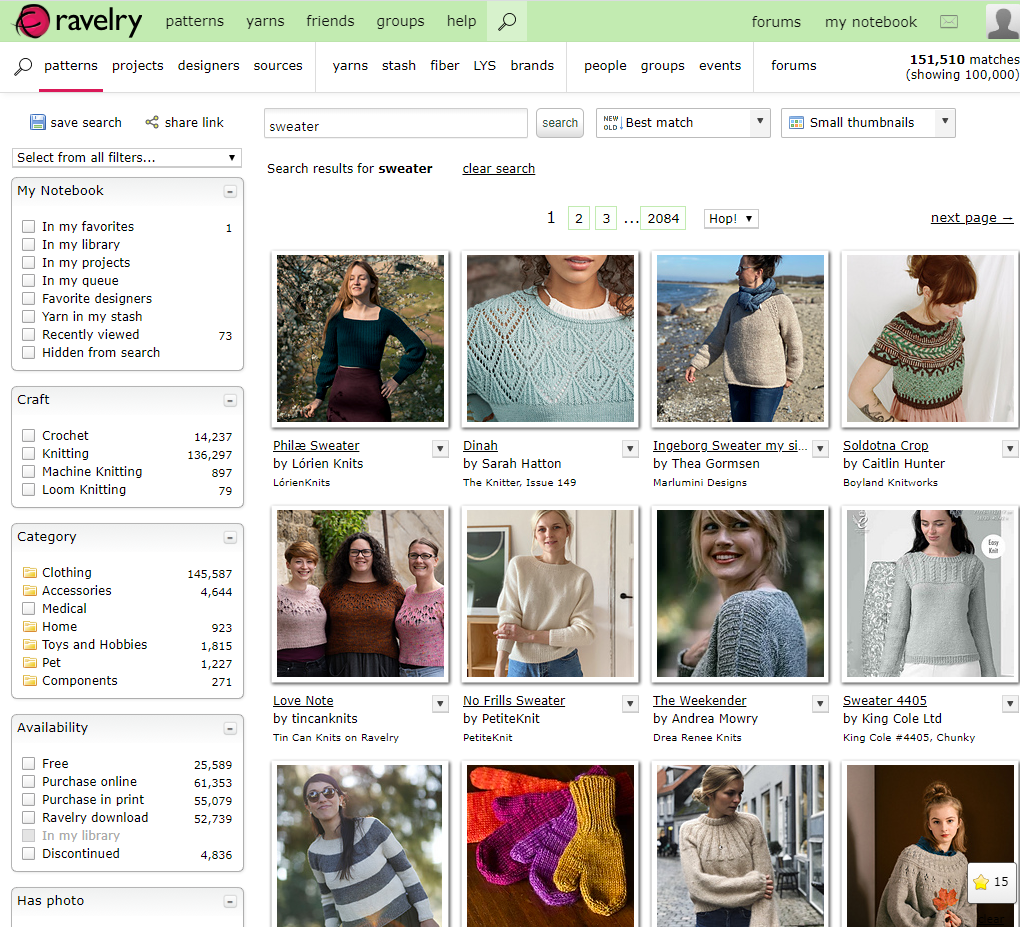Click the clear search link

[x=498, y=168]
